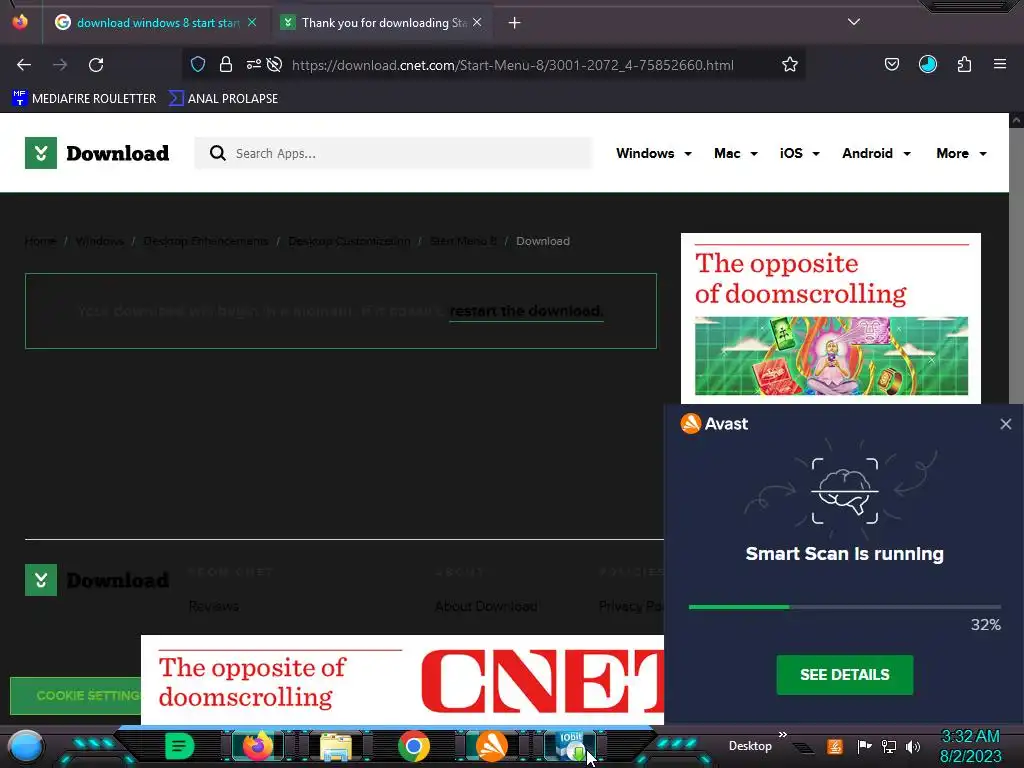Open Action Center flag in tray
The image size is (1024, 768).
click(863, 746)
